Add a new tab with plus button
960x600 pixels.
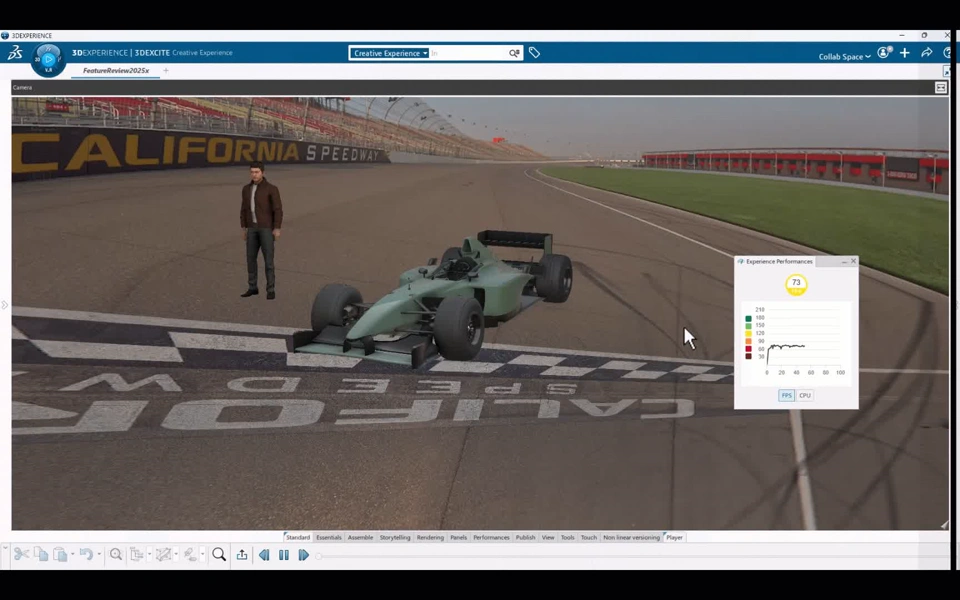(166, 71)
